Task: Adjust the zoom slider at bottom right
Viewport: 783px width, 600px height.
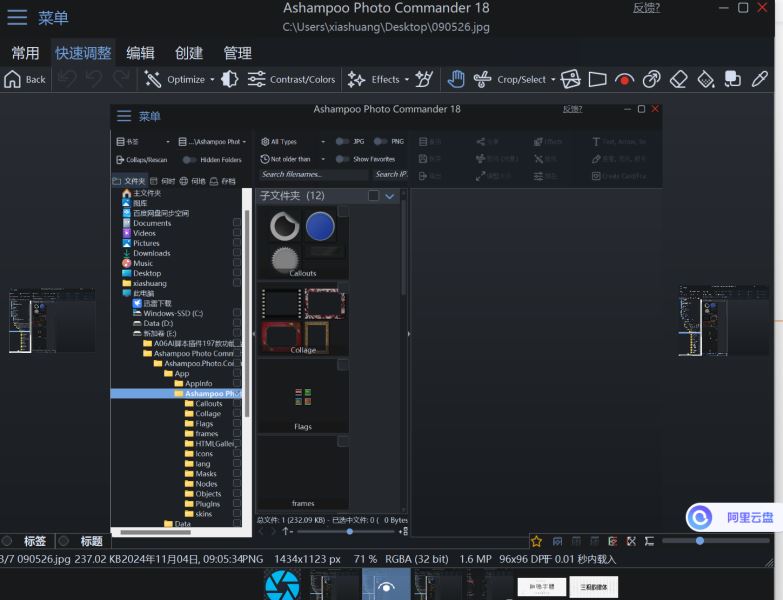Action: tap(700, 541)
